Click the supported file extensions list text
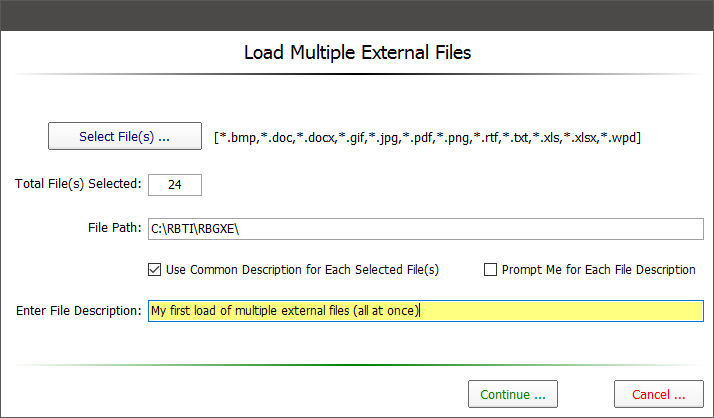The image size is (714, 418). click(x=427, y=138)
